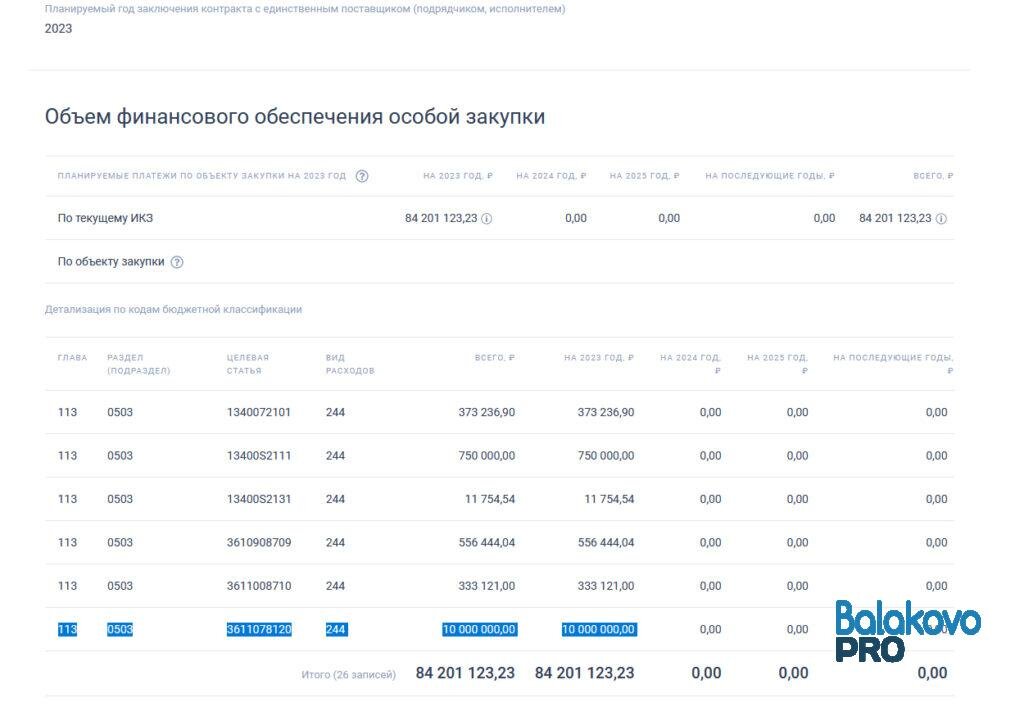1024x716 pixels.
Task: Click target article code 13400S2111
Action: click(259, 455)
